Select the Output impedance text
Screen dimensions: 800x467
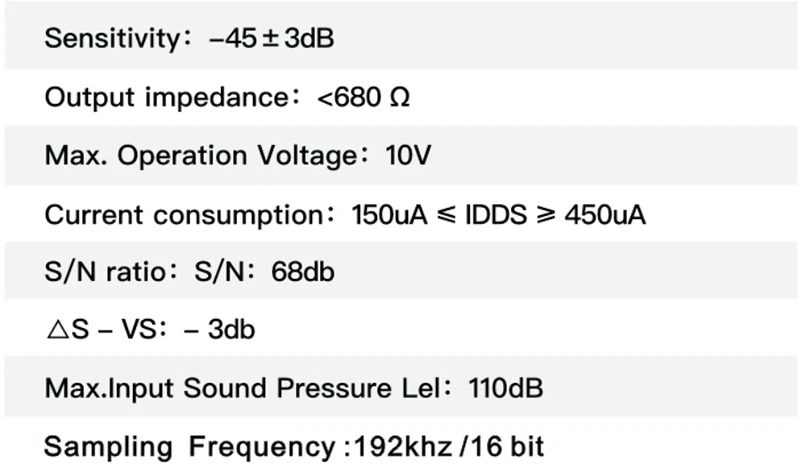pos(167,98)
